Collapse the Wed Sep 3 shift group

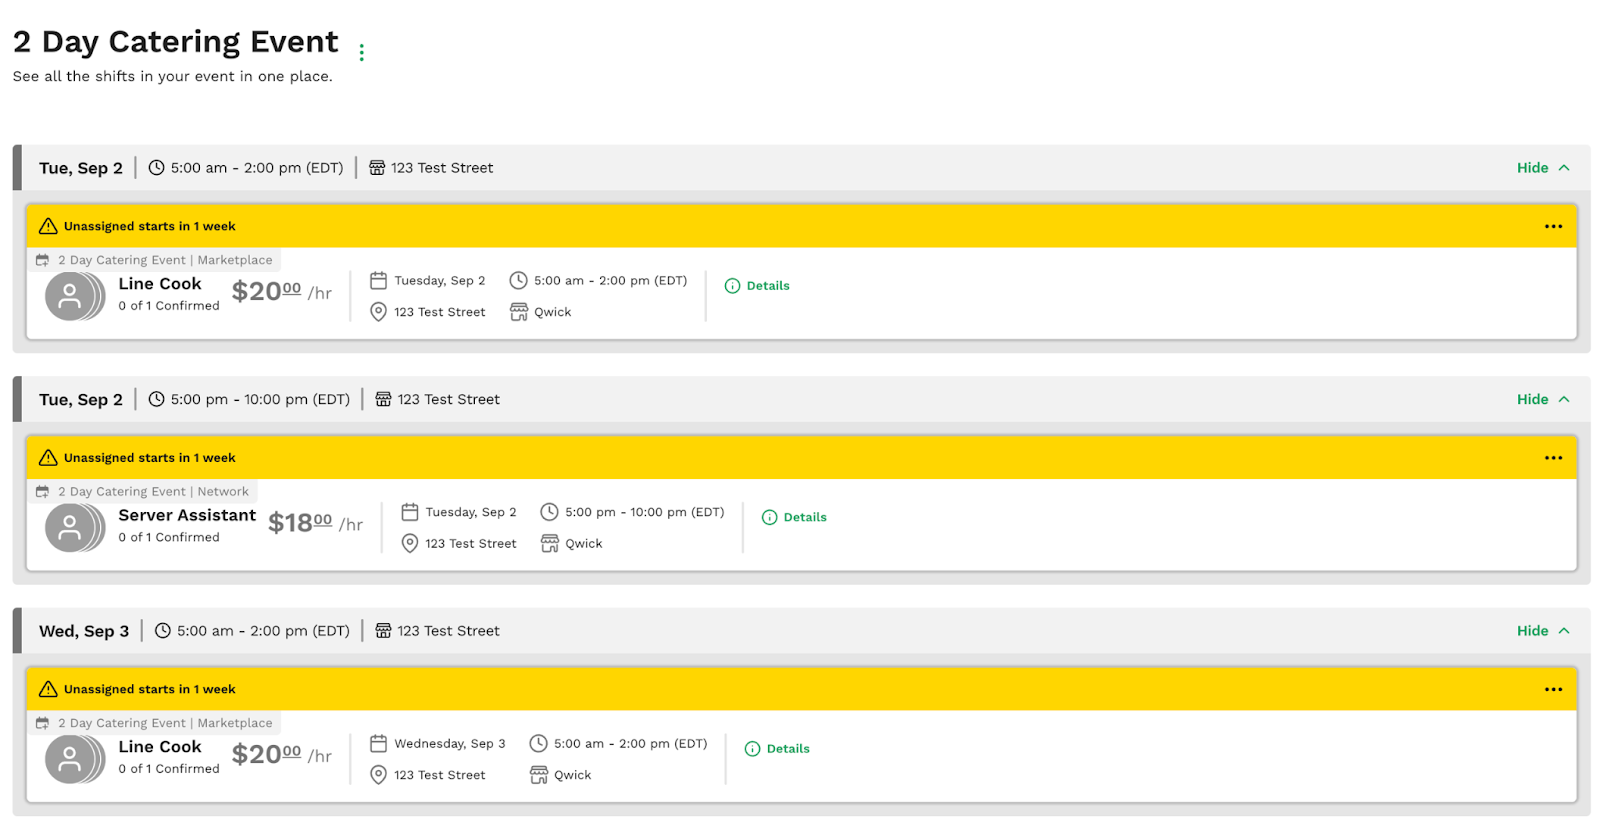(1543, 631)
